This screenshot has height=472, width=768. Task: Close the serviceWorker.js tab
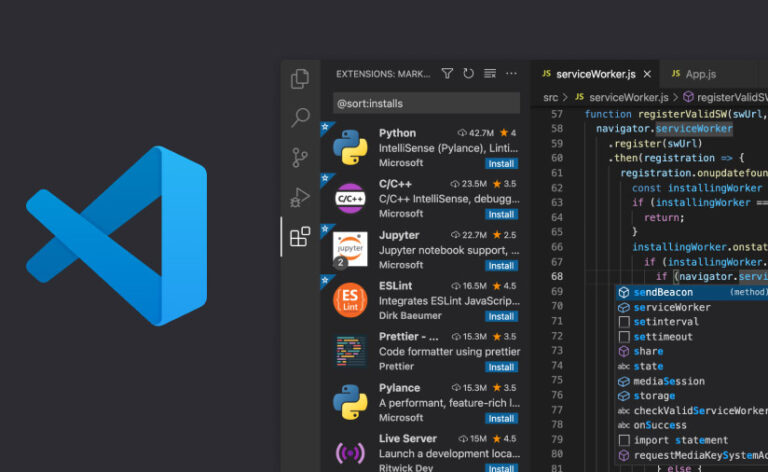pyautogui.click(x=647, y=74)
